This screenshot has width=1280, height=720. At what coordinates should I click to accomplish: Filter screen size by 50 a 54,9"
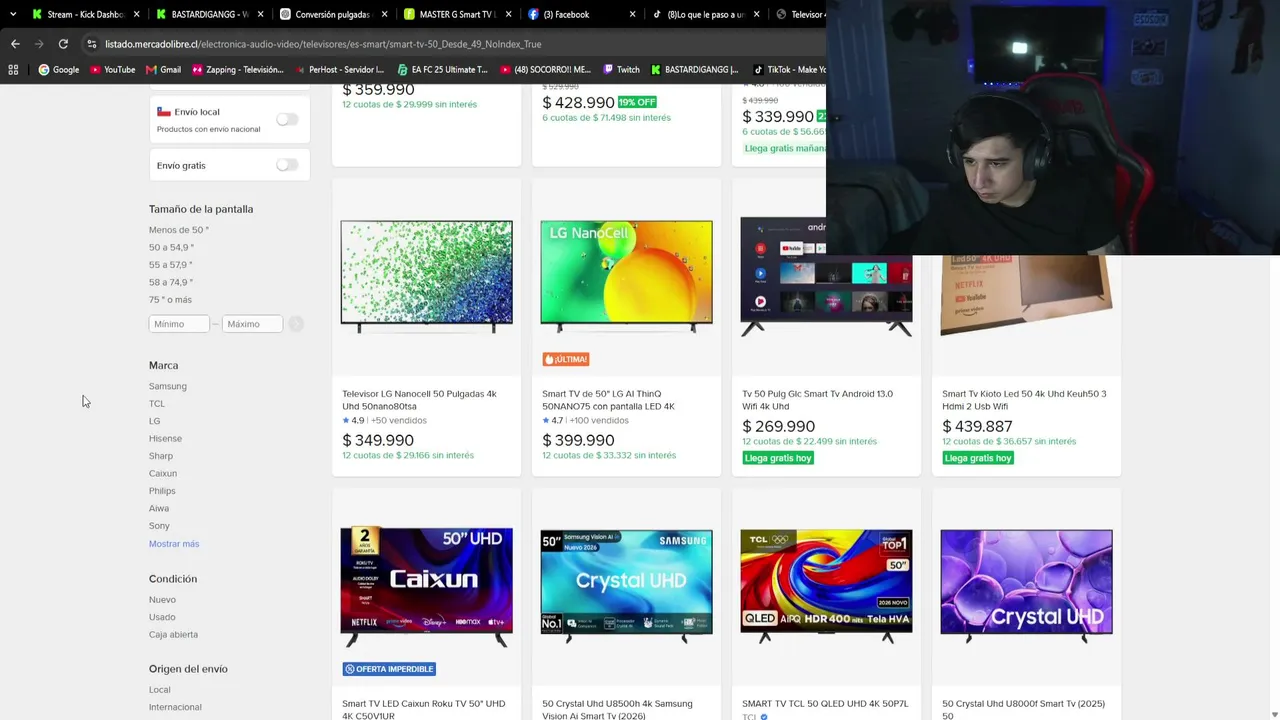pyautogui.click(x=171, y=247)
